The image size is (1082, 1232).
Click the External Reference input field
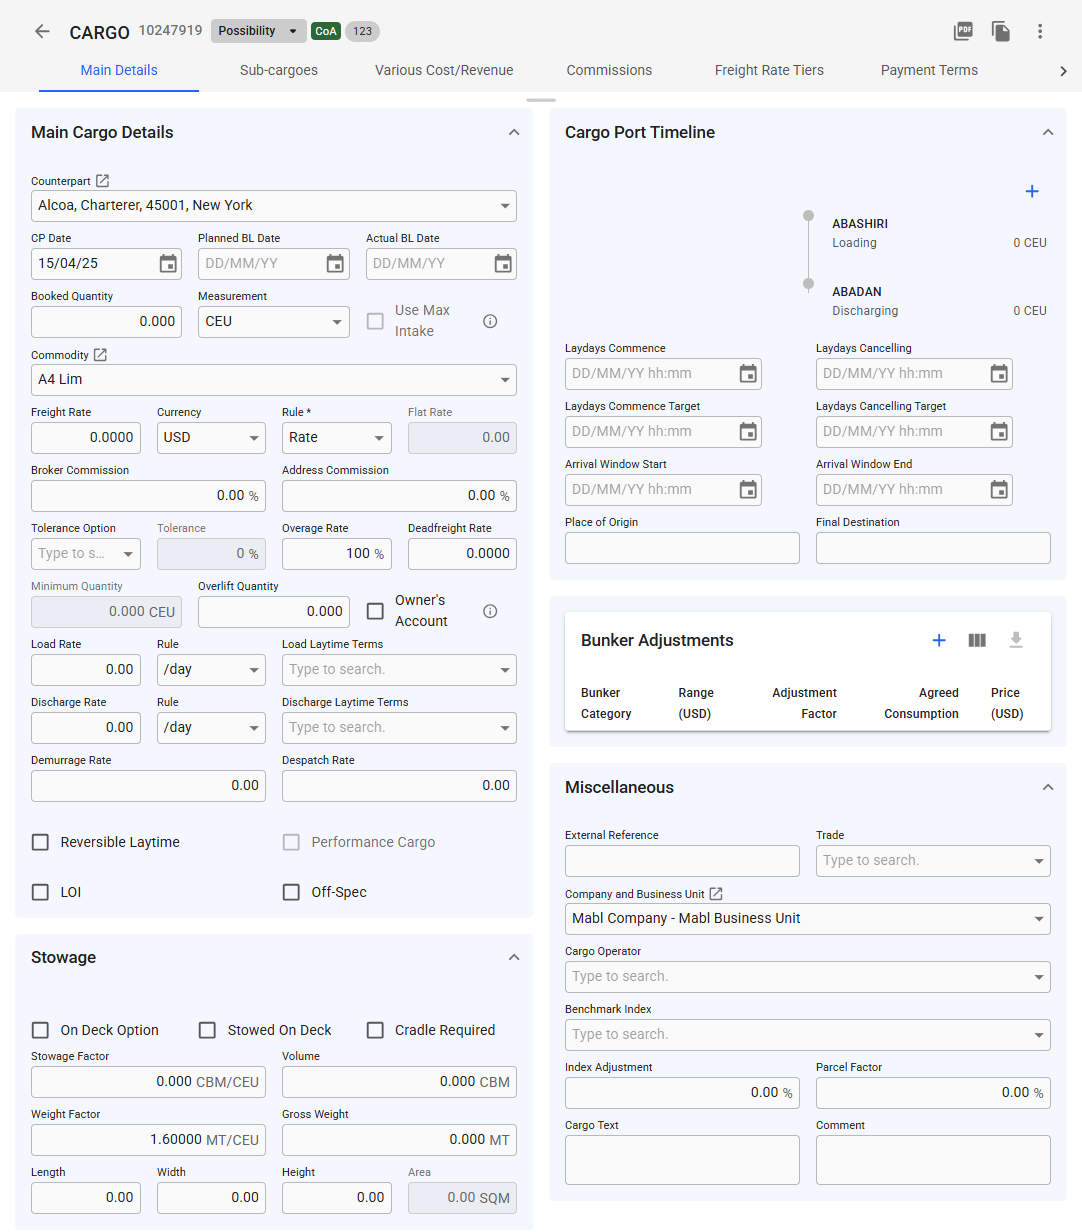coord(682,861)
